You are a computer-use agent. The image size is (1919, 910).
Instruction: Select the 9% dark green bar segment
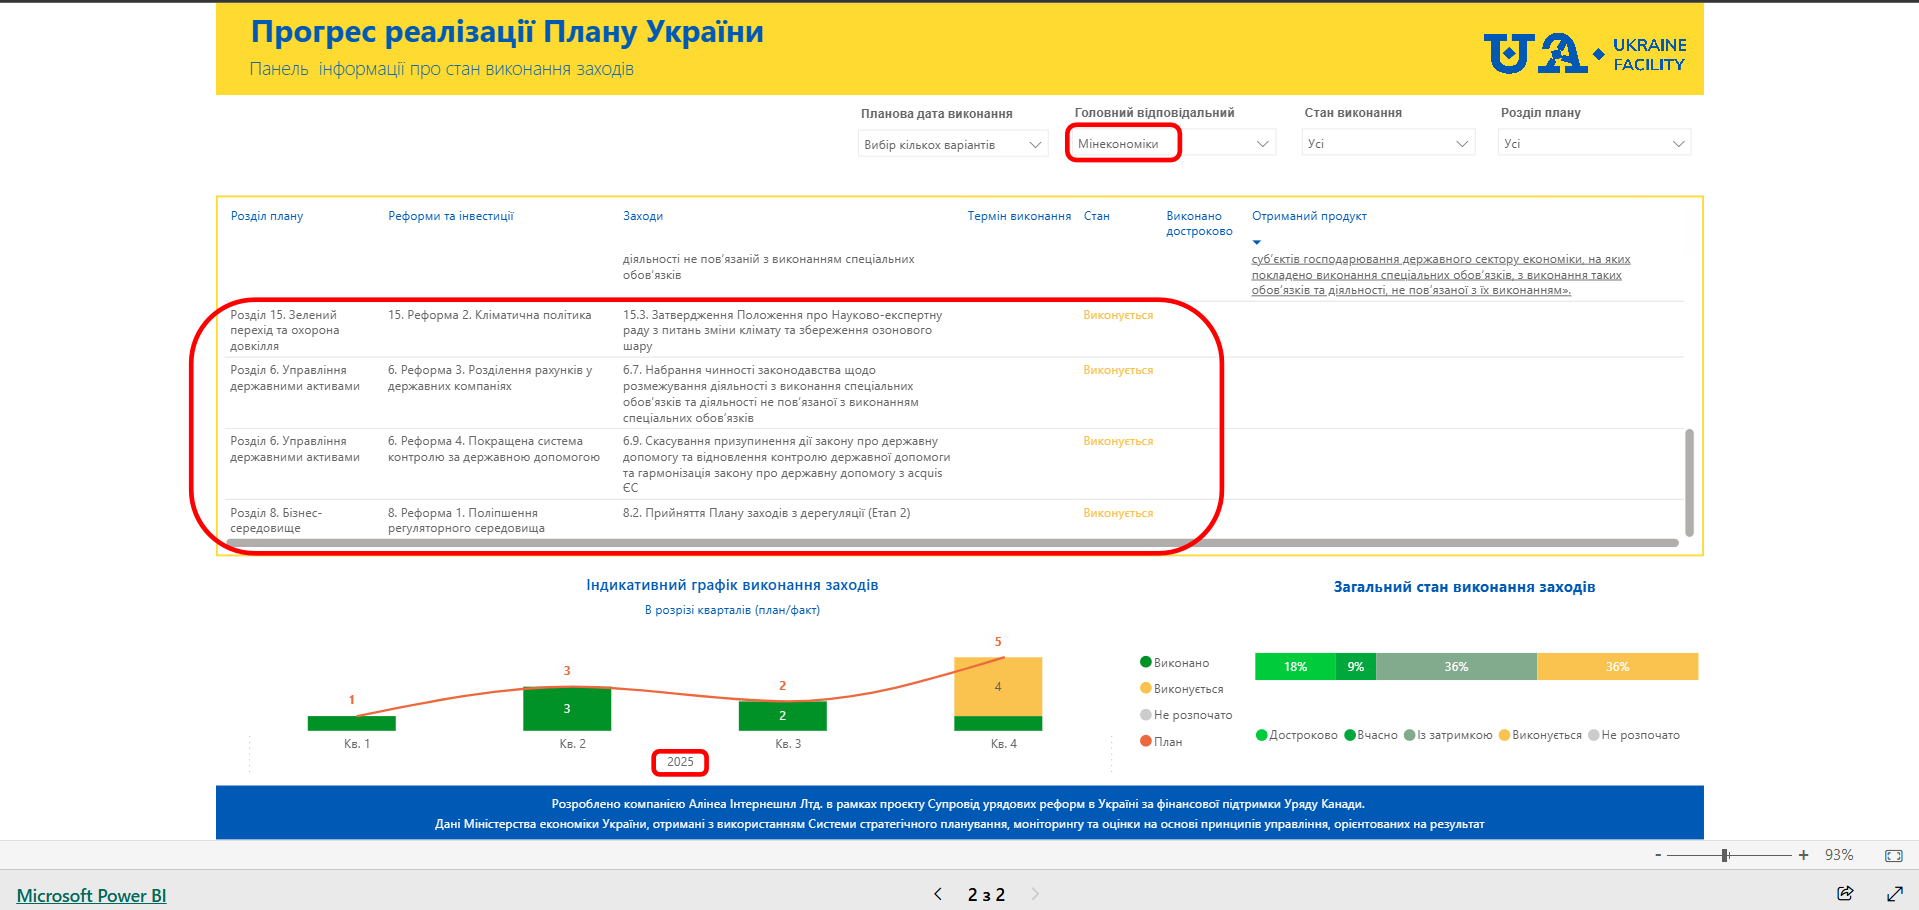pyautogui.click(x=1356, y=666)
